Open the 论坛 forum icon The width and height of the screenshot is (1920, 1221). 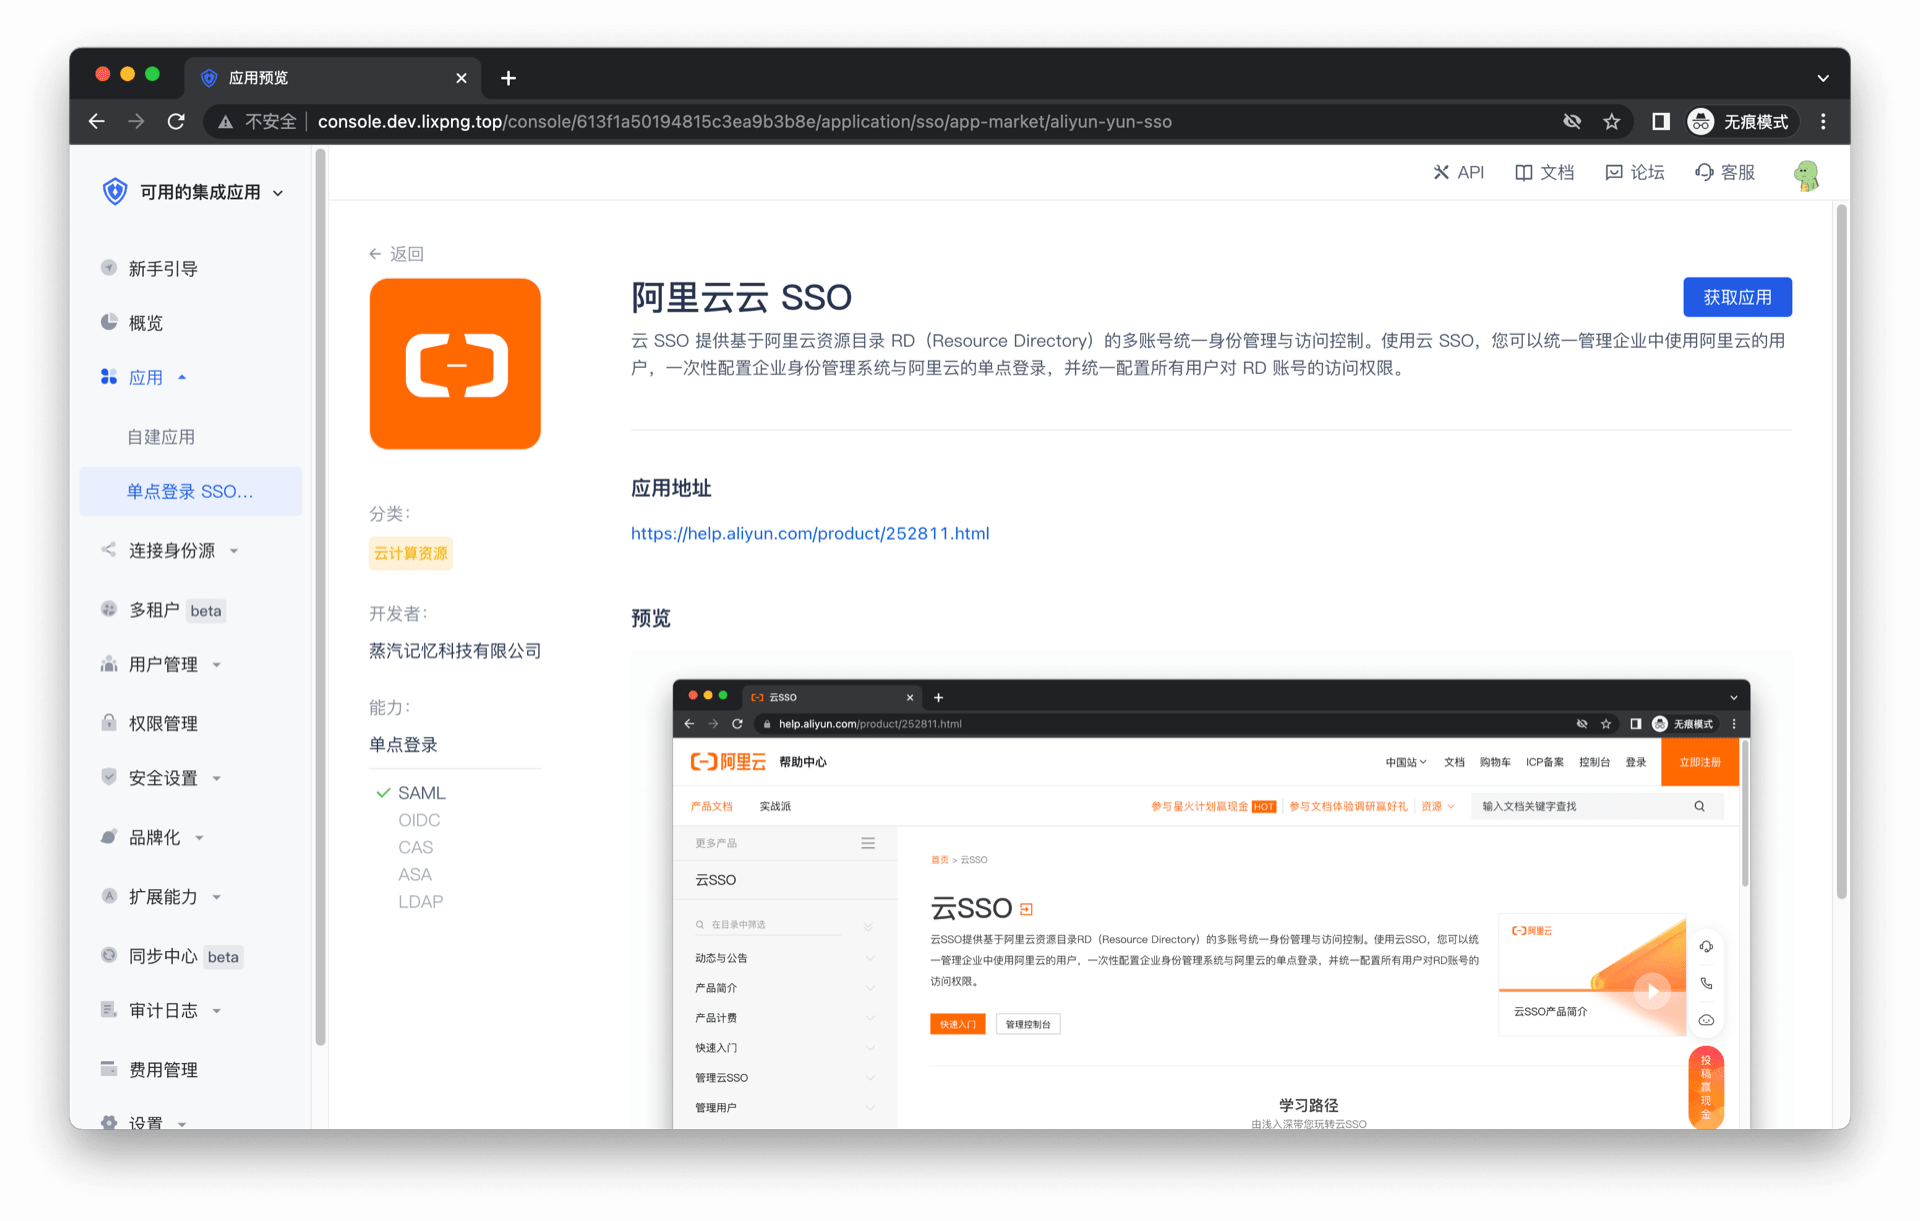(x=1613, y=172)
